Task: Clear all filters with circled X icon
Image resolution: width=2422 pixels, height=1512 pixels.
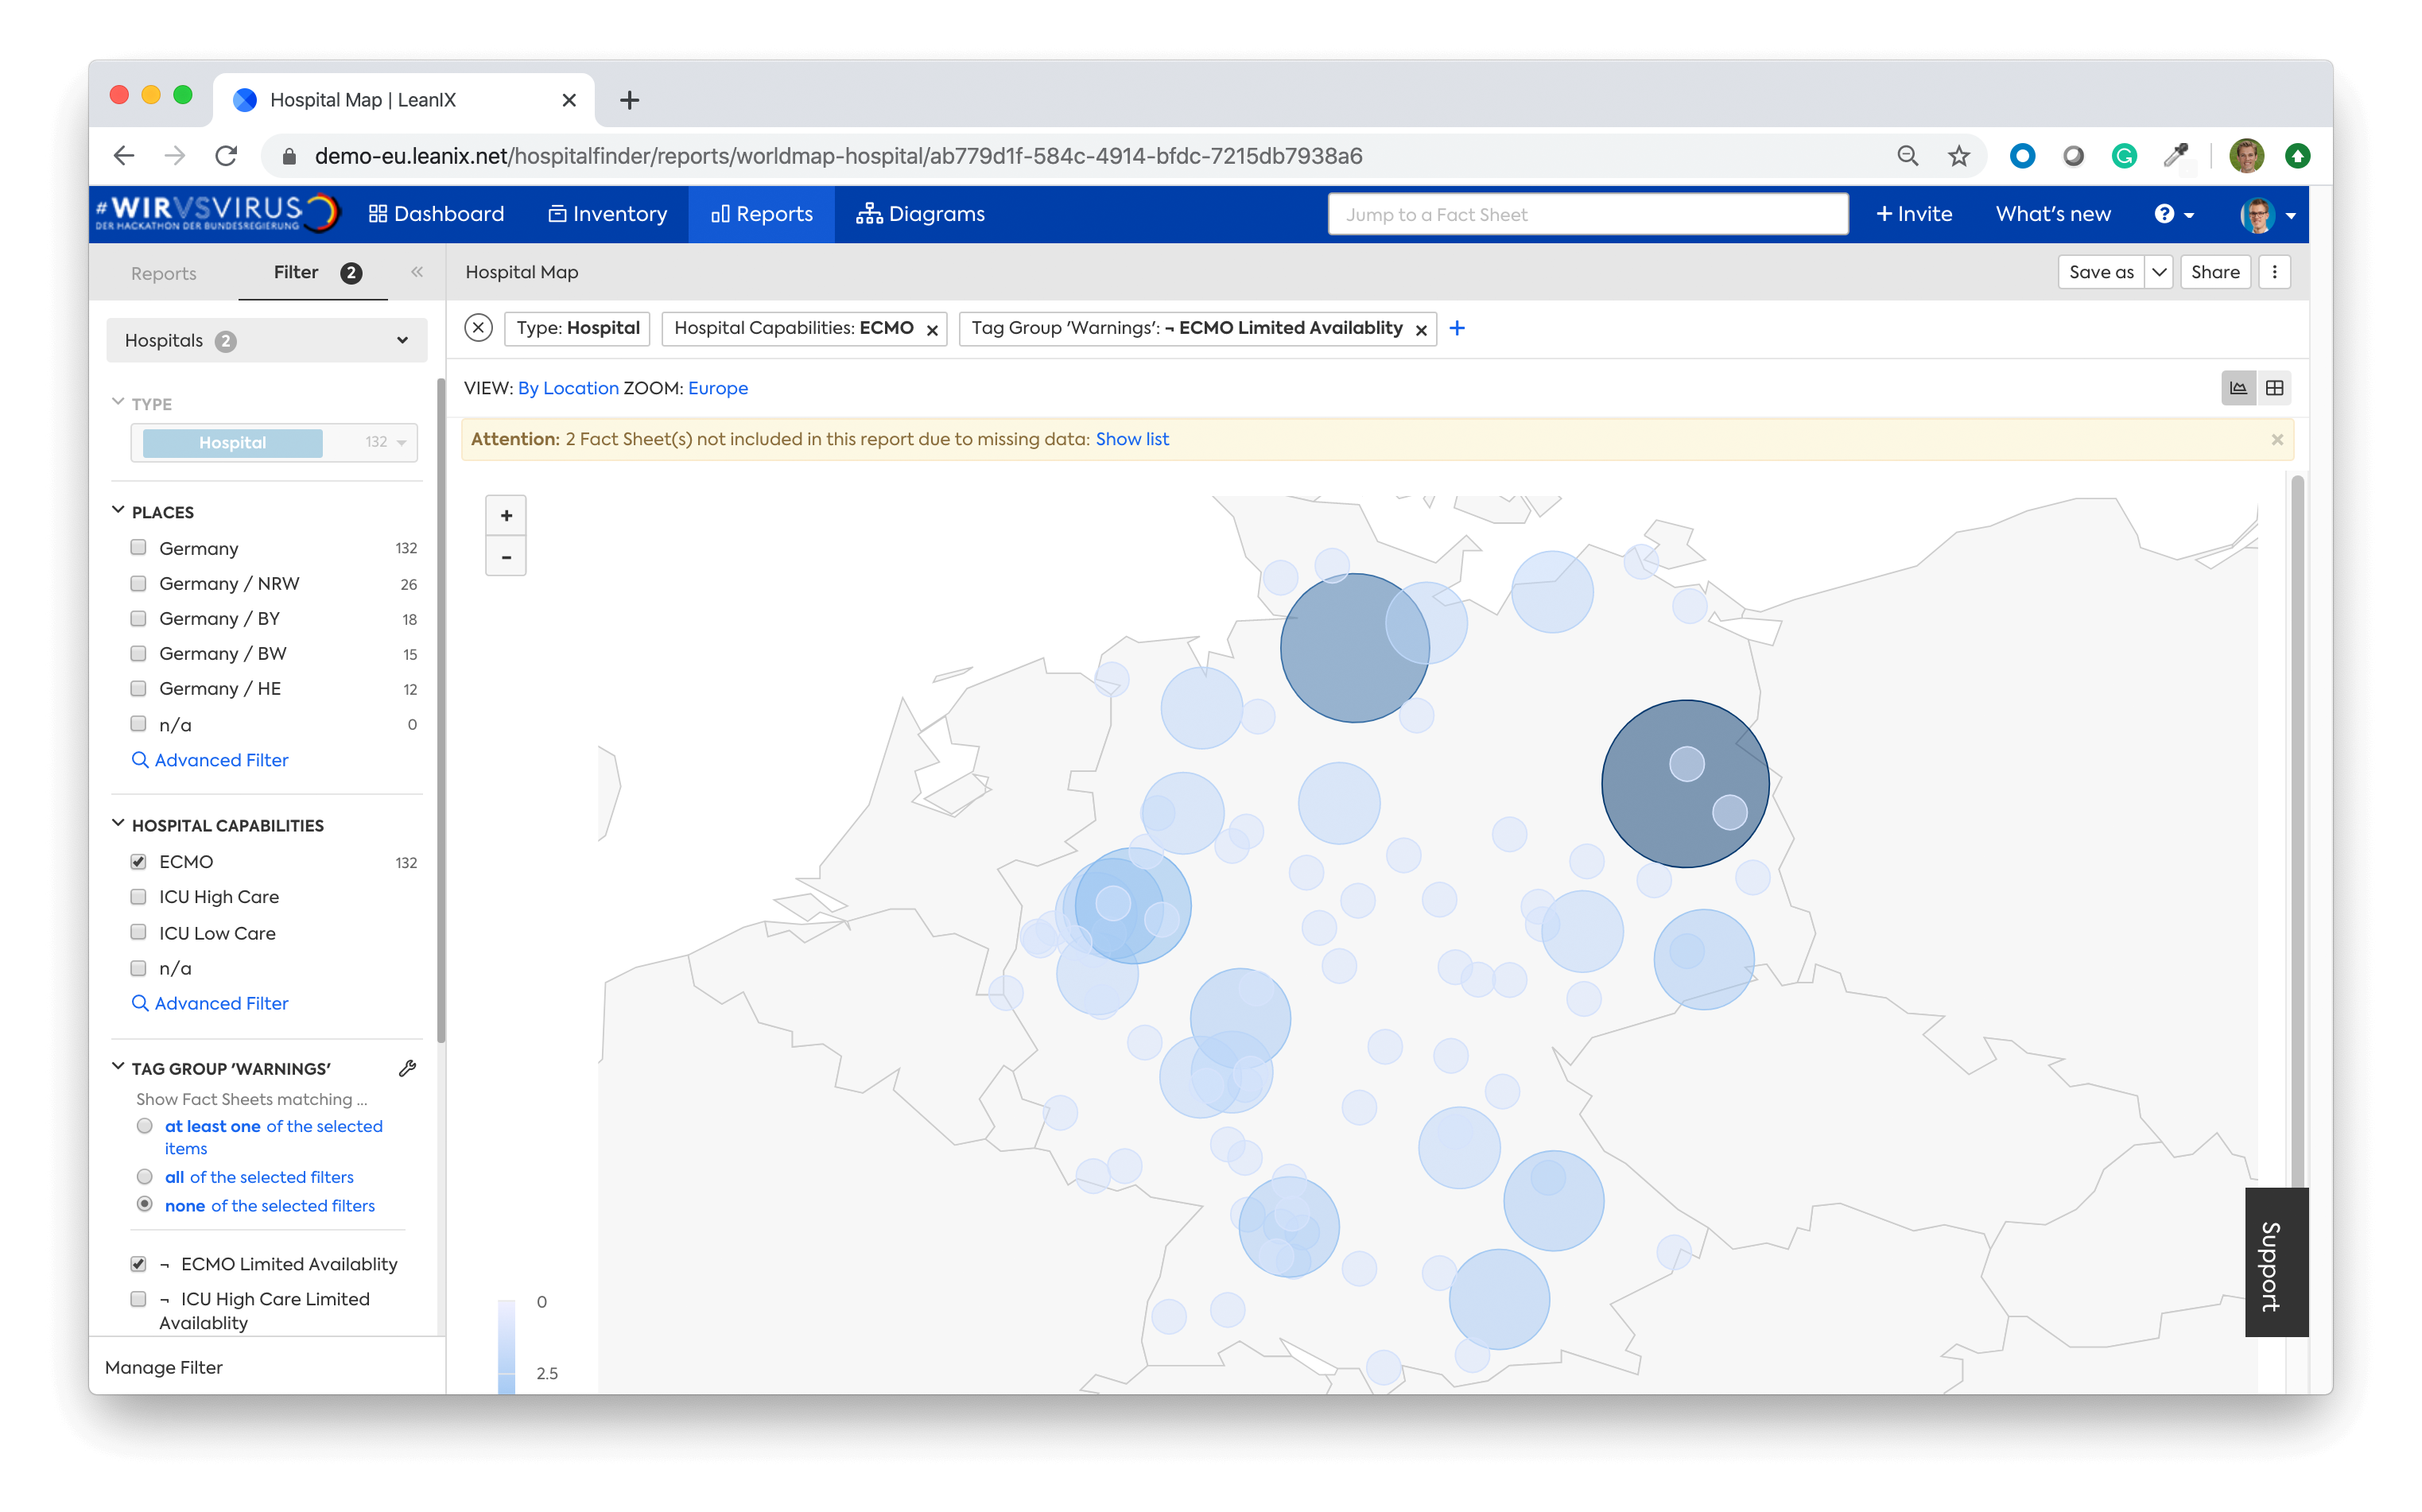Action: coord(479,328)
